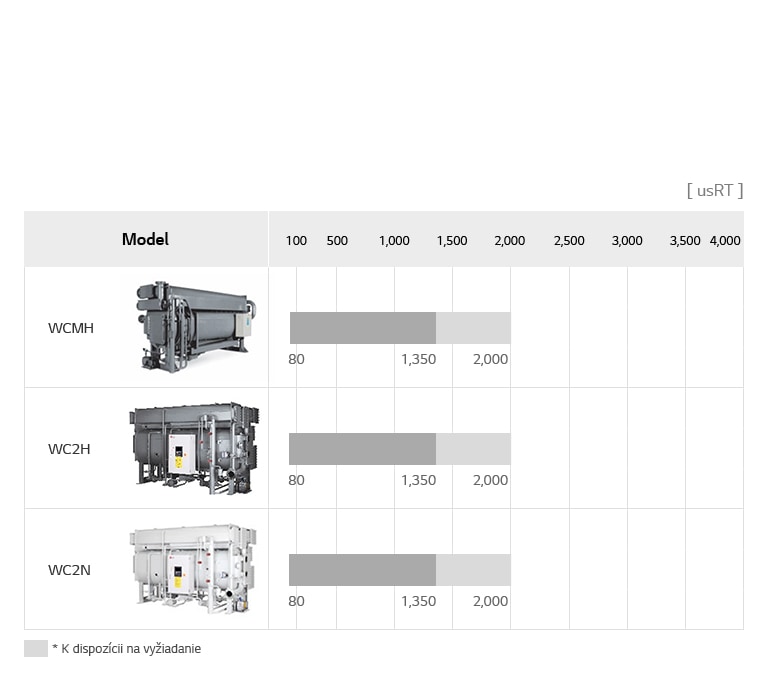Viewport: 768px width, 700px height.
Task: Click the dark gray WCMH capacity bar
Action: coord(362,328)
